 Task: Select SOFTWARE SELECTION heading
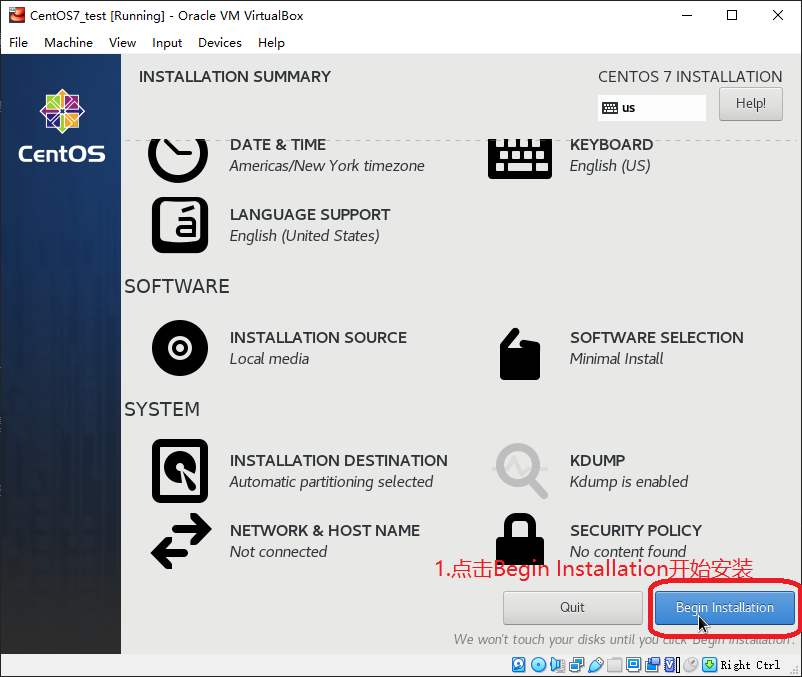click(657, 337)
